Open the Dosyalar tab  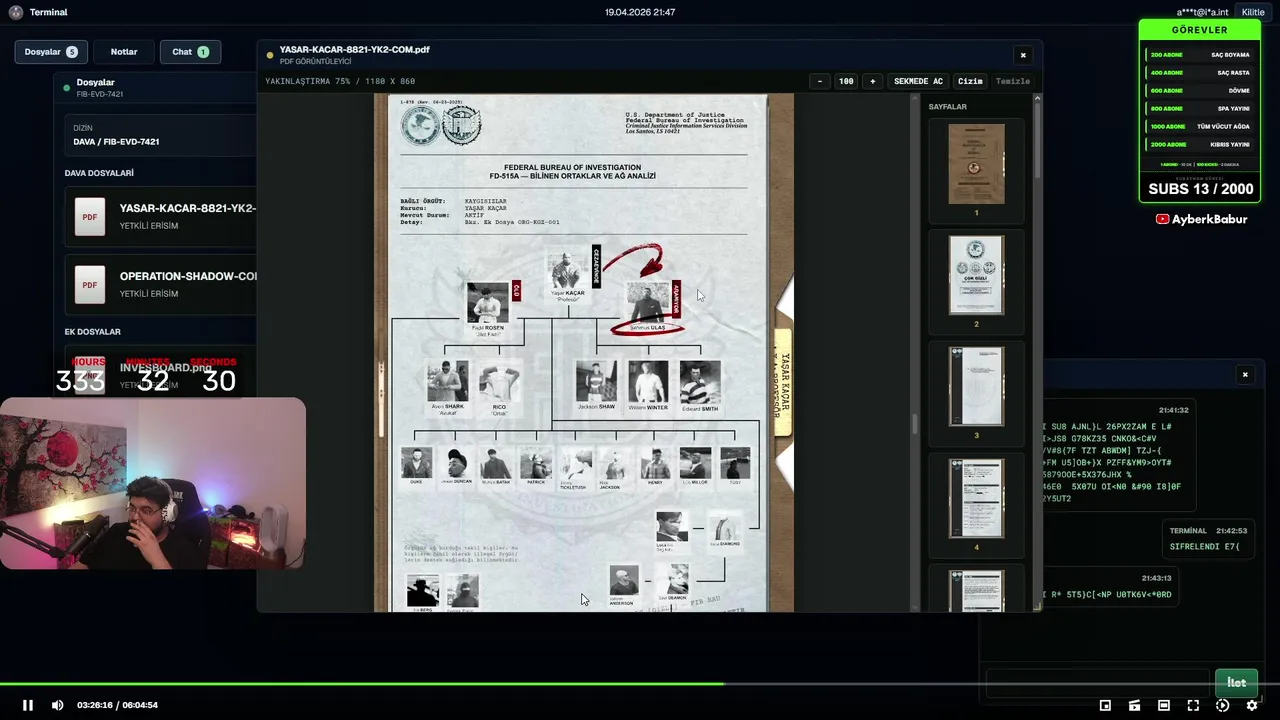point(51,52)
